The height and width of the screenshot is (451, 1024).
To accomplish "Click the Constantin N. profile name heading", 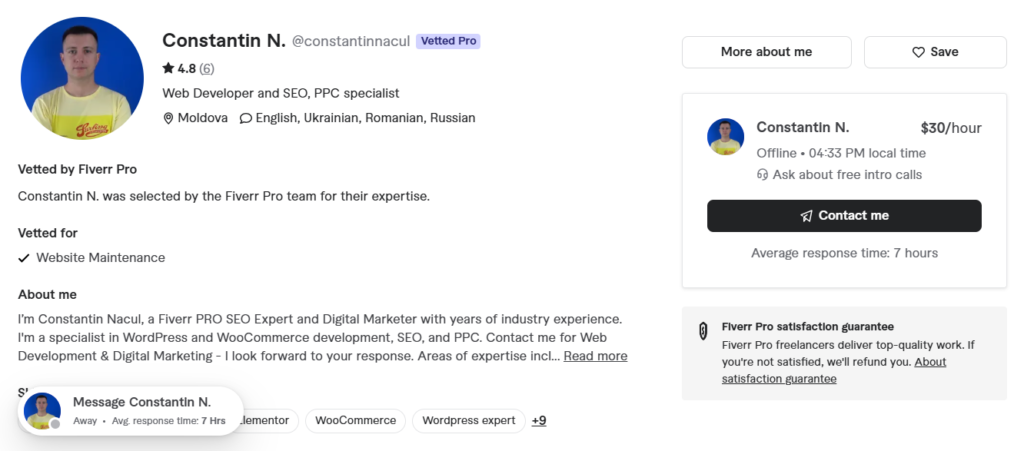I will [x=224, y=40].
